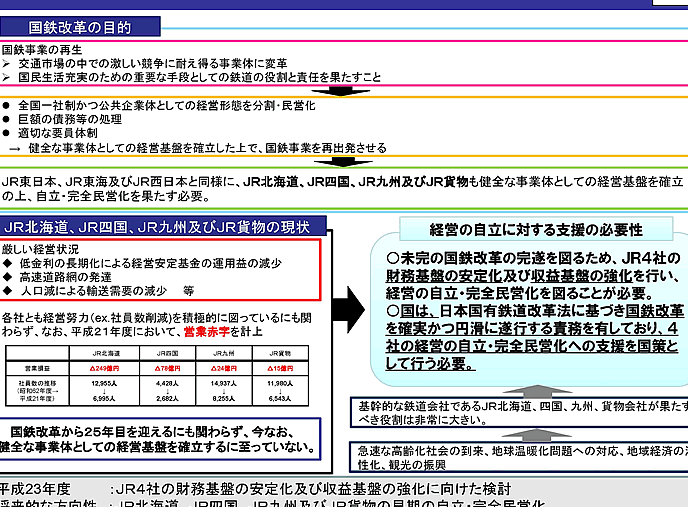Click the heading 'JR北海道、JR四国、JR九州及びJR貨物の現状'
Viewport: 688px width, 507px height.
coord(157,227)
